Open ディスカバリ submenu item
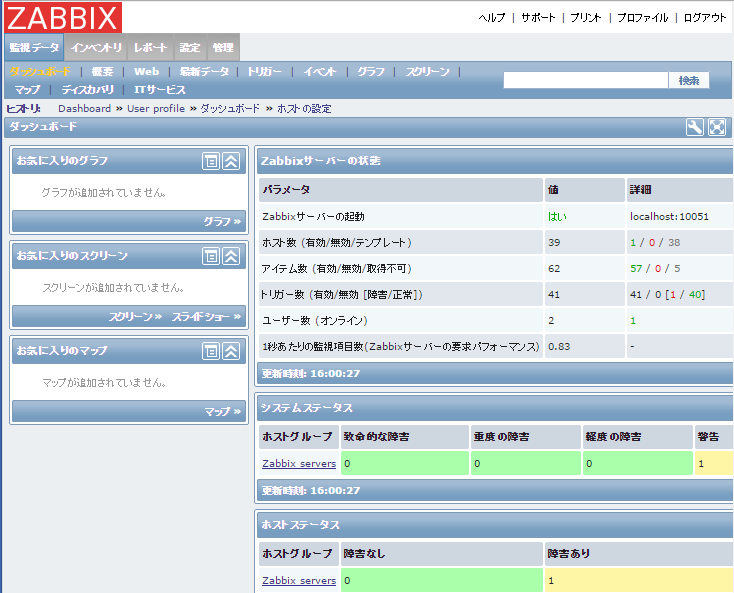Image resolution: width=734 pixels, height=593 pixels. tap(88, 89)
